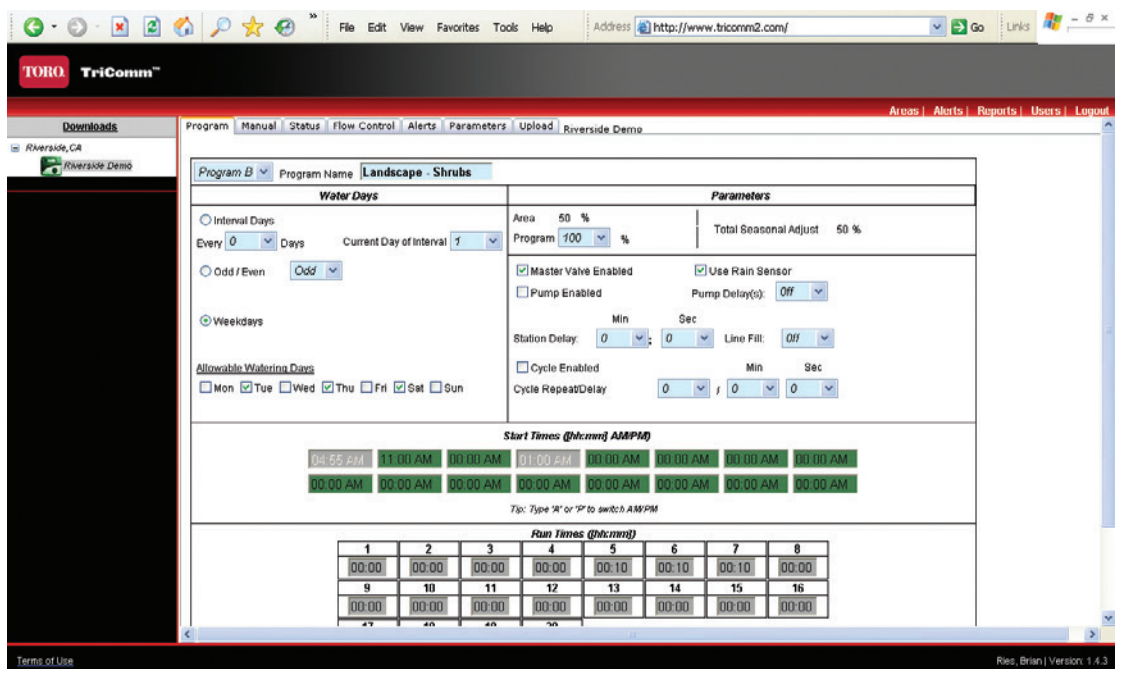Switch to the Flow Control tab
Screen dimensions: 1123x679
(x=364, y=126)
